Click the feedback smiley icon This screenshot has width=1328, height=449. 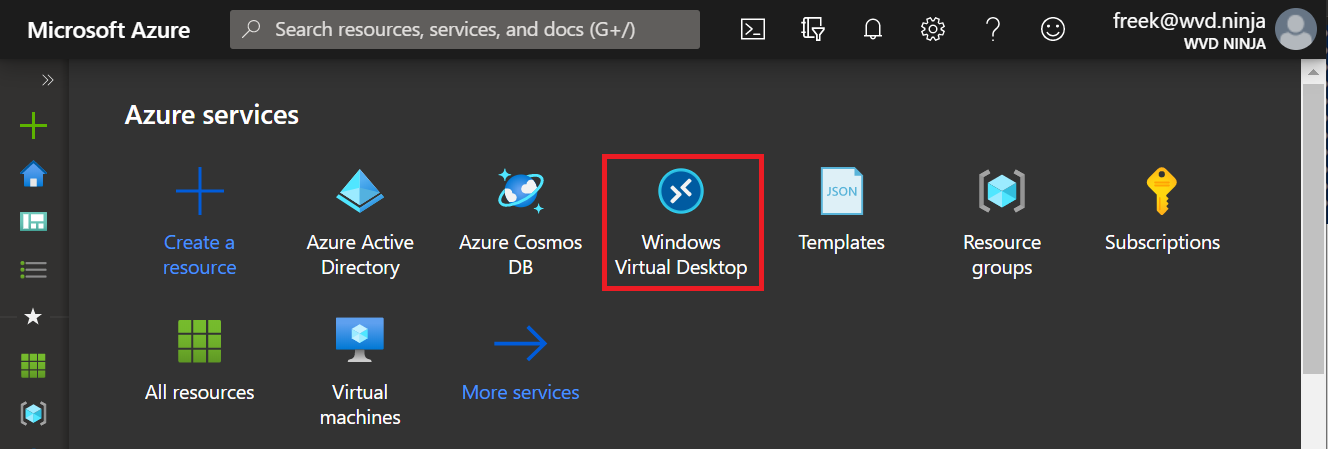click(x=1053, y=29)
